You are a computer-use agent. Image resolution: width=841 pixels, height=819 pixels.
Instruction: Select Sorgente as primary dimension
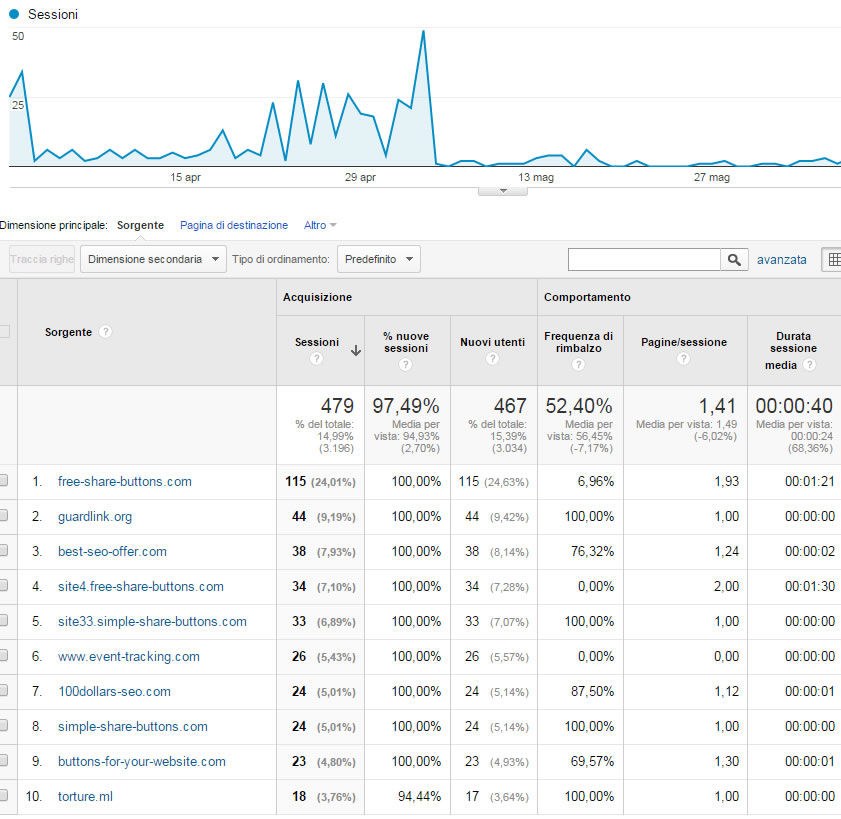141,225
